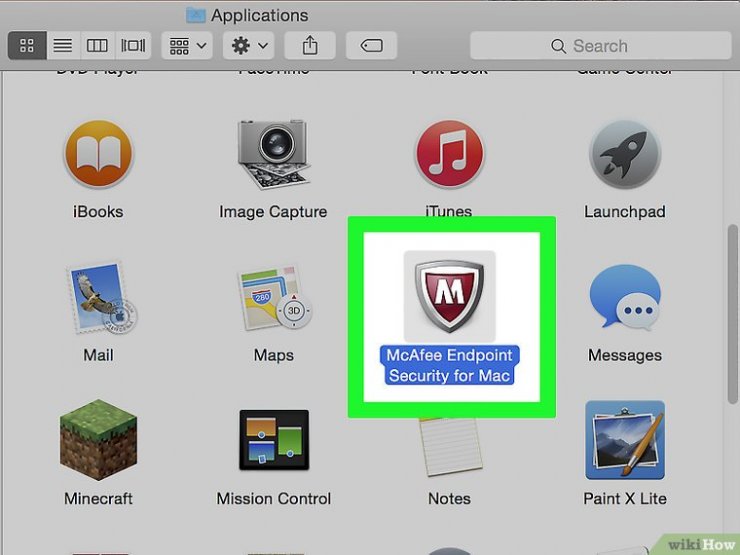The height and width of the screenshot is (555, 740).
Task: Click the Maps app icon
Action: pyautogui.click(x=274, y=298)
